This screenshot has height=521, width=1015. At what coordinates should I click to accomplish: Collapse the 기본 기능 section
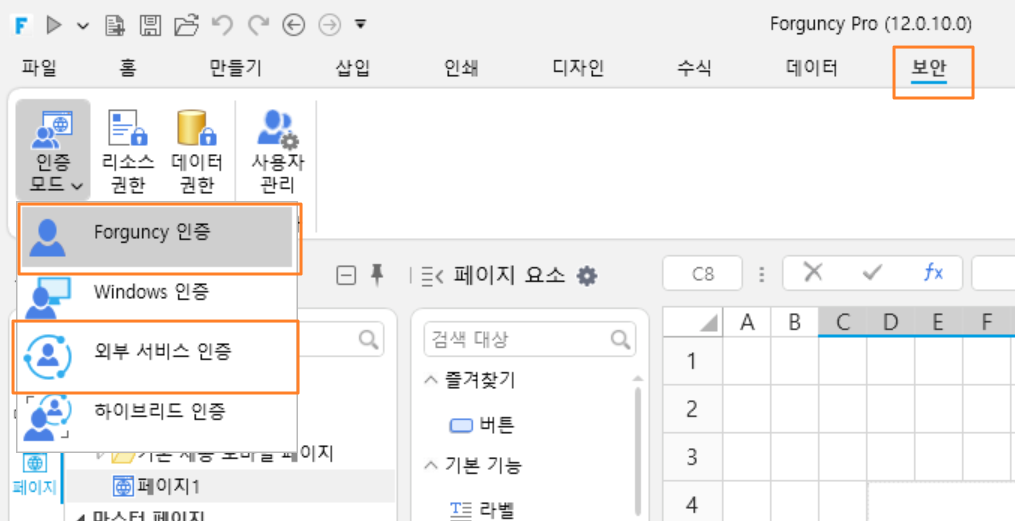431,465
